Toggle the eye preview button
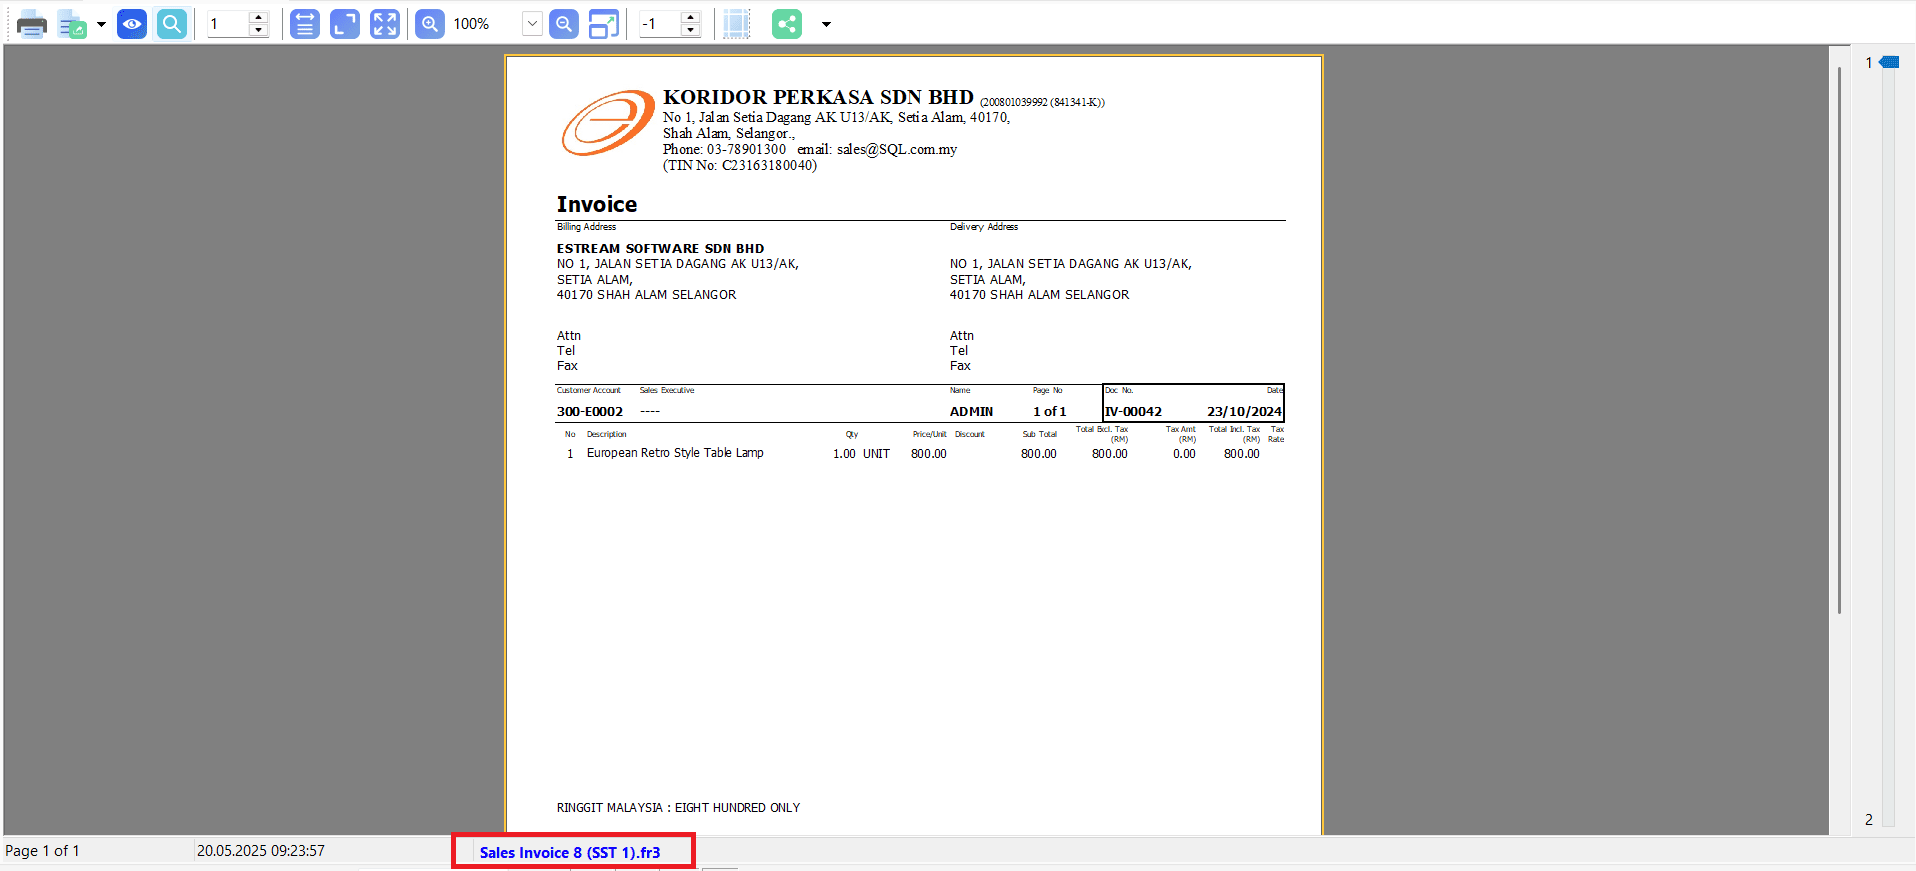Screen dimensions: 1916x871 click(x=132, y=24)
